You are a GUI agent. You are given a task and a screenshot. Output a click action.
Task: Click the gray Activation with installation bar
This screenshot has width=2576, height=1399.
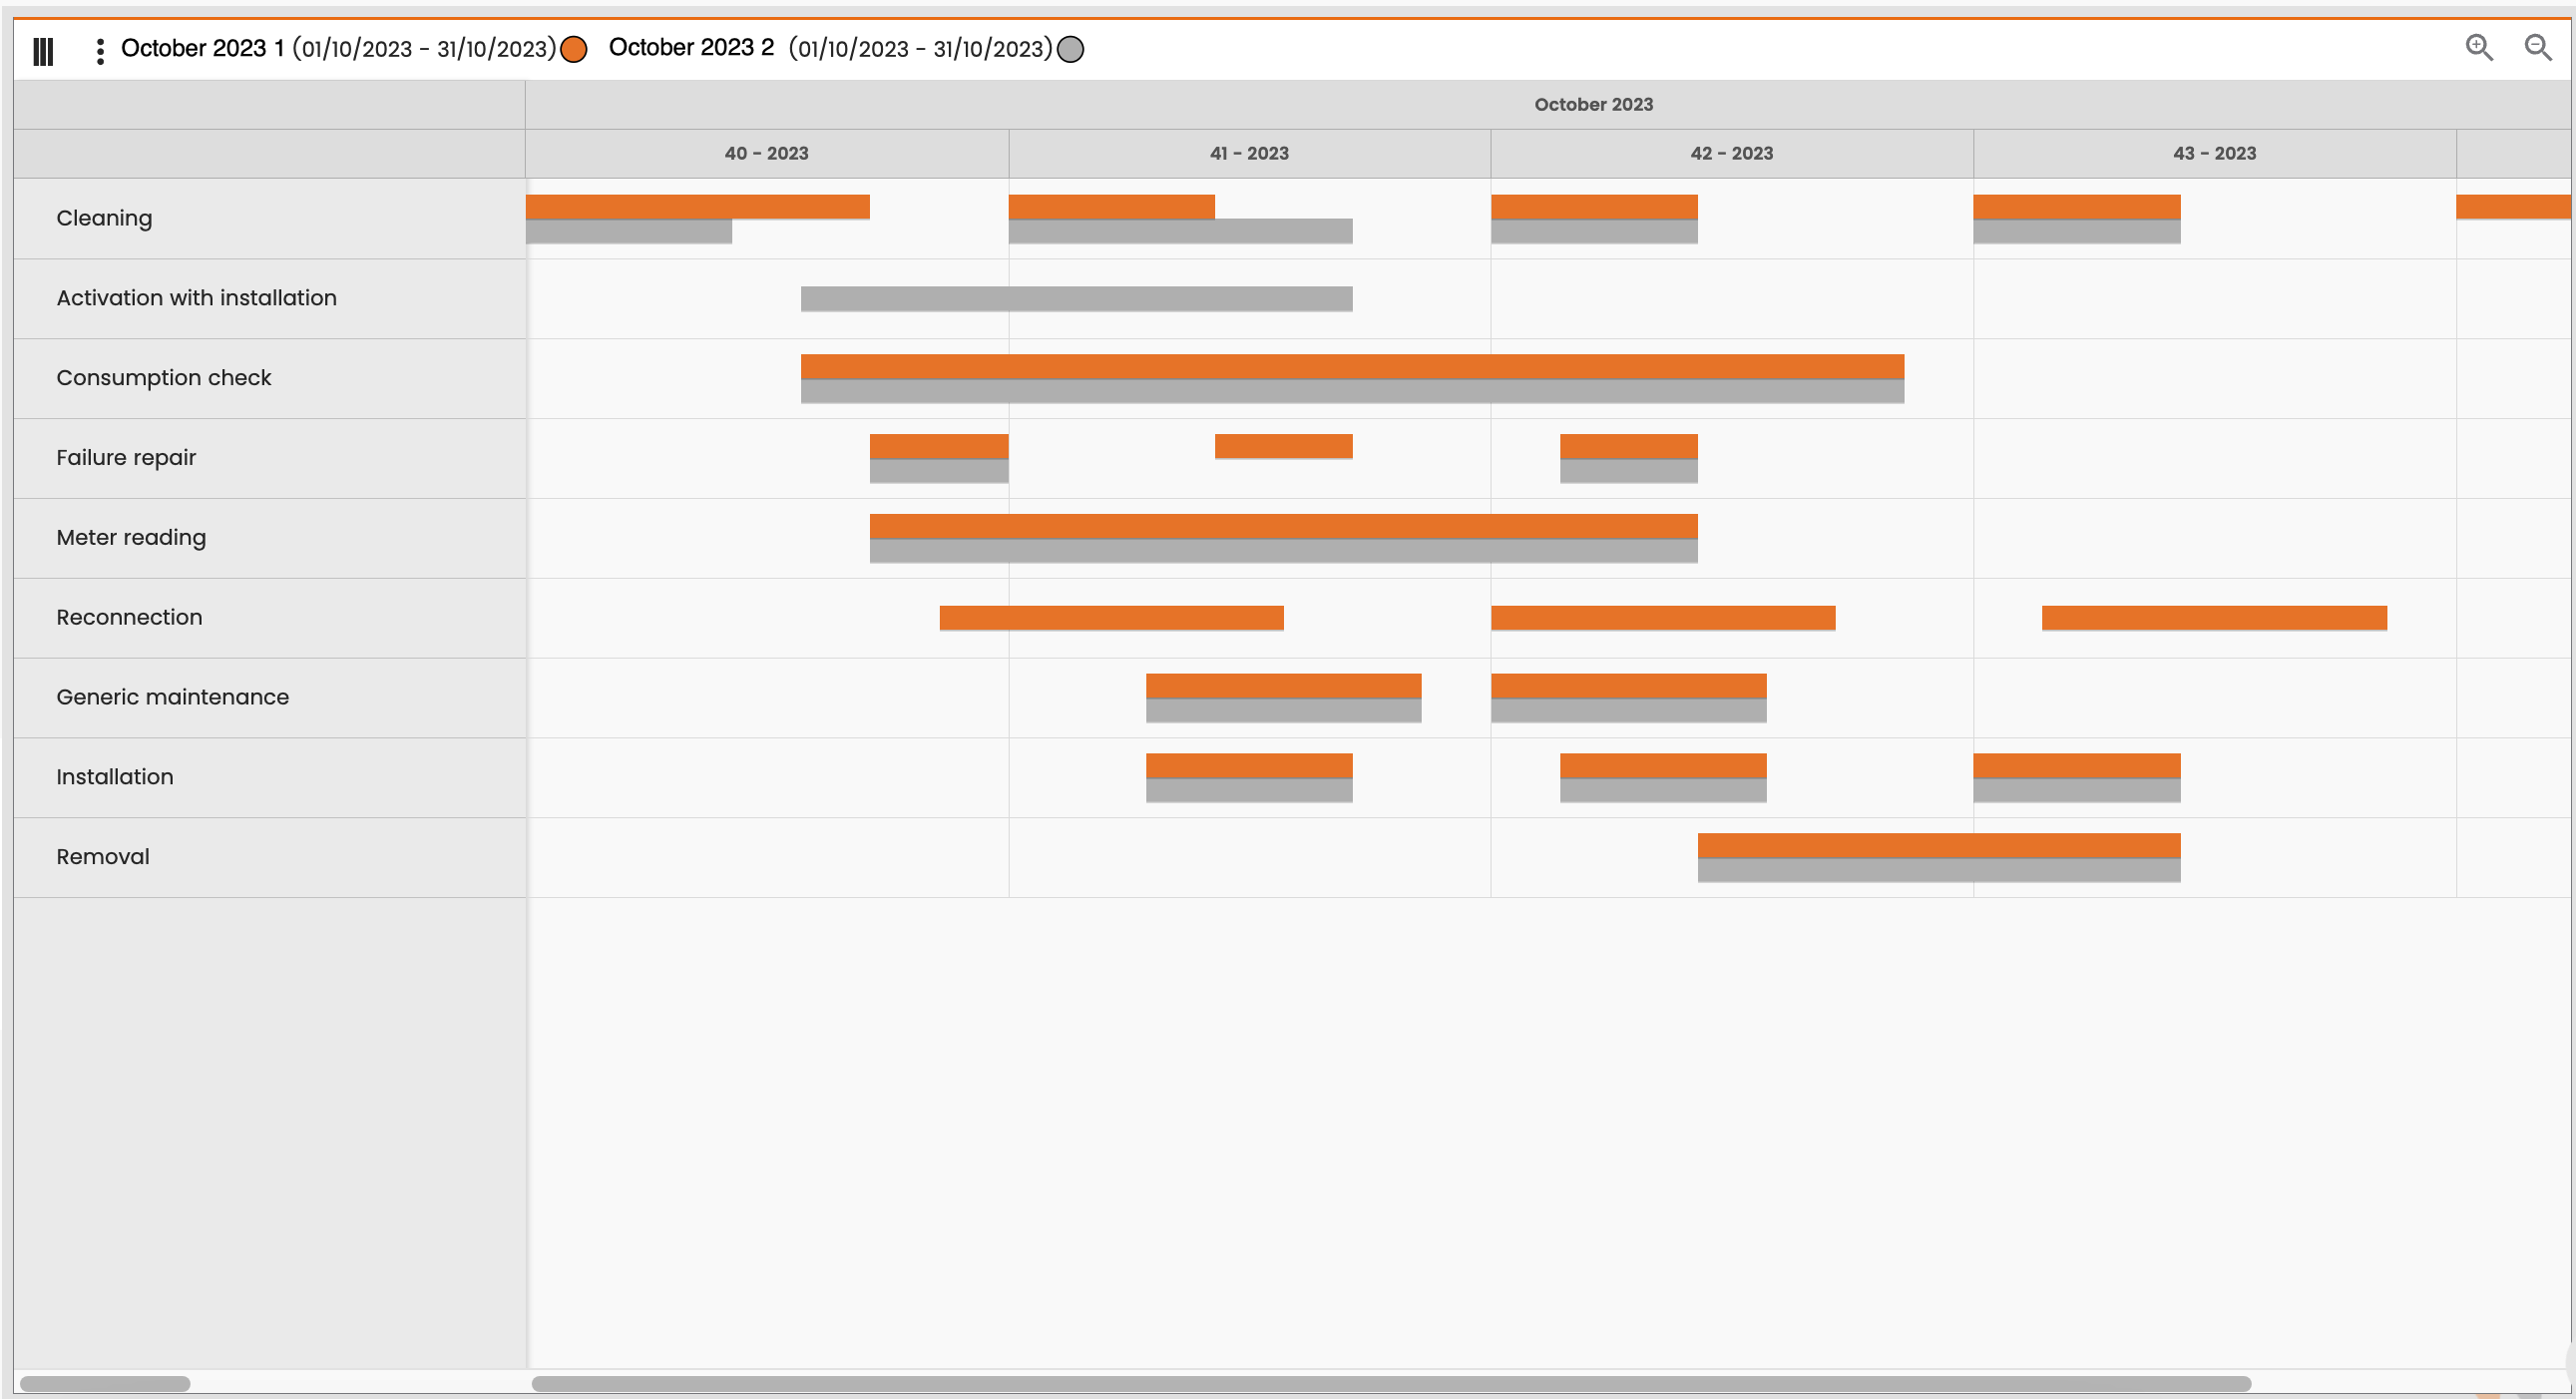[1076, 298]
